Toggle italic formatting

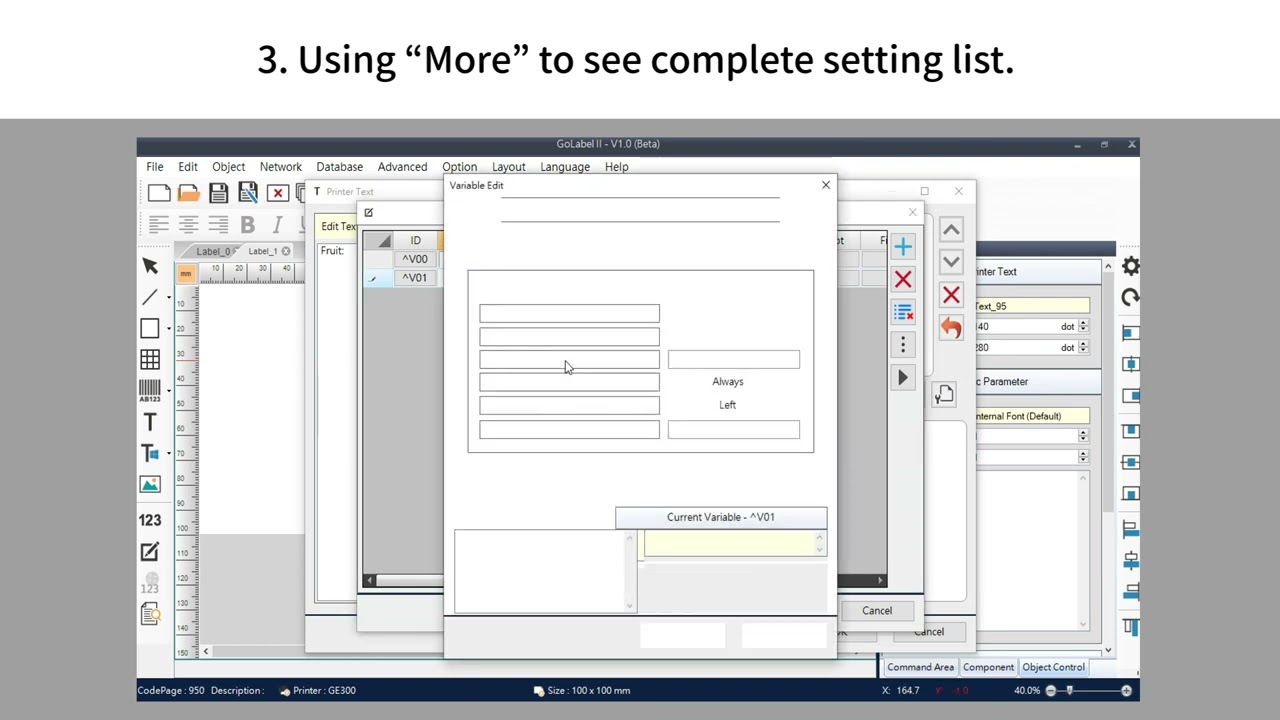point(277,225)
